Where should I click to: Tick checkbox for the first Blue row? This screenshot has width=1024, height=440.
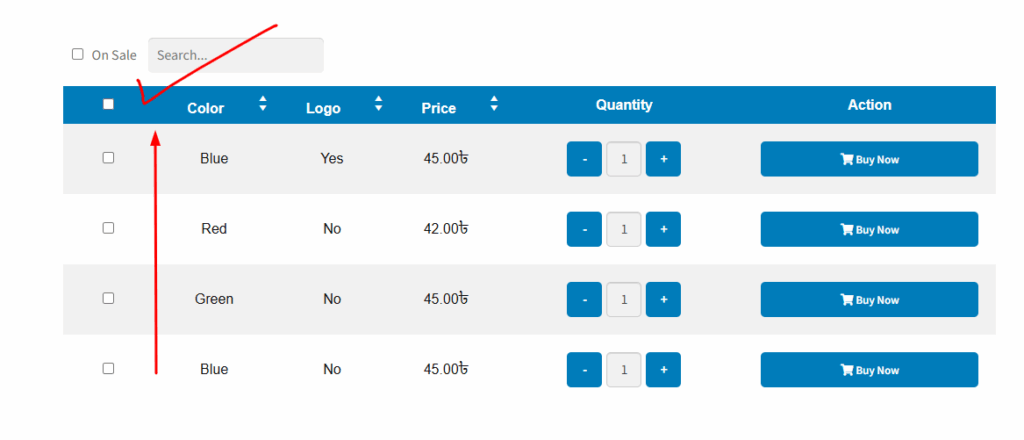pyautogui.click(x=108, y=157)
